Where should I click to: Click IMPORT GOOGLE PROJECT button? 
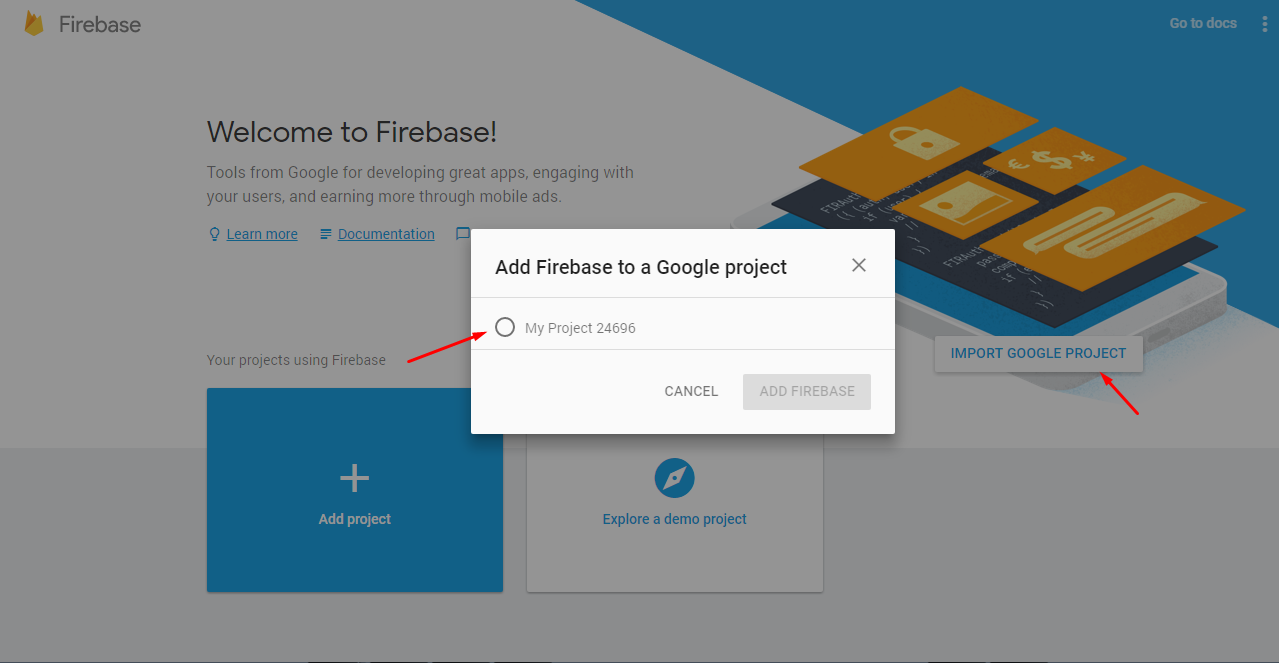[1038, 353]
